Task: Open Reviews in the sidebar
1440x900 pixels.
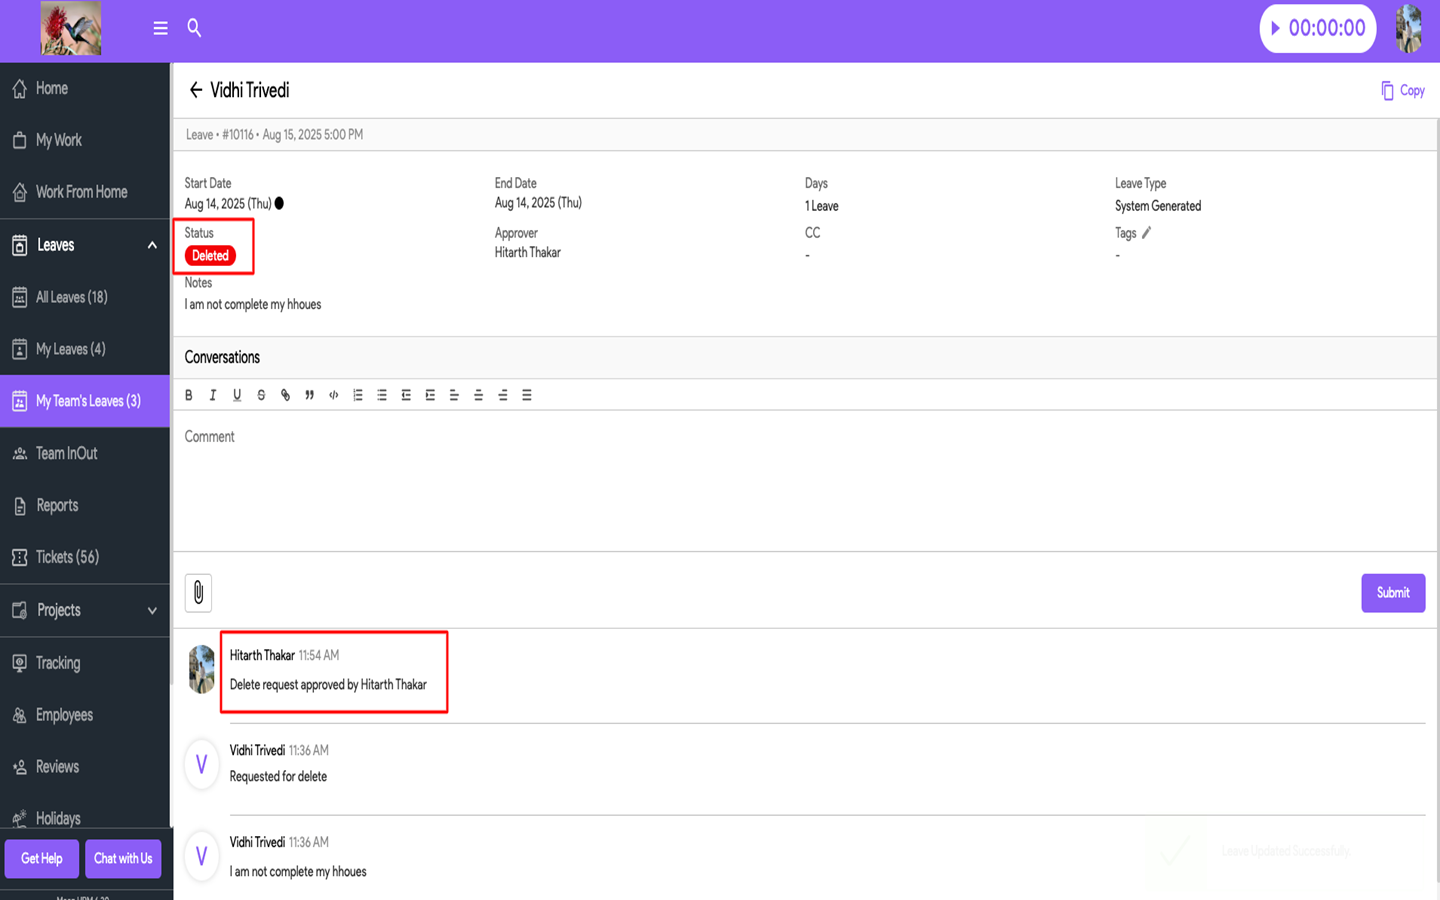Action: click(85, 767)
